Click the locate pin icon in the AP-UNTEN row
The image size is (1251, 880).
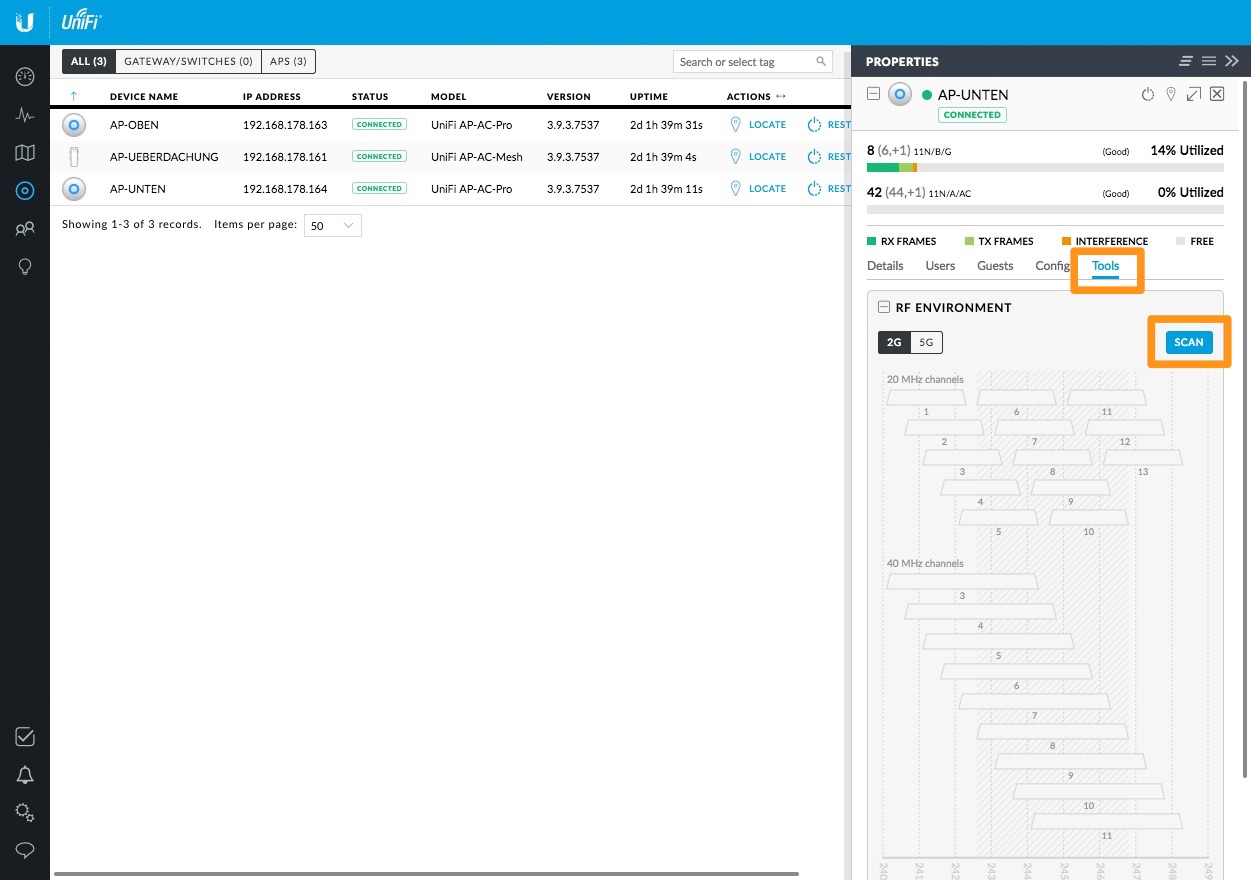(736, 189)
